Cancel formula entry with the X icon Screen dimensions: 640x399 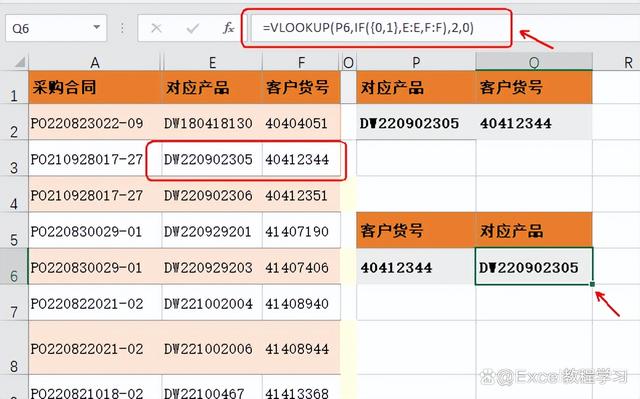tap(156, 28)
